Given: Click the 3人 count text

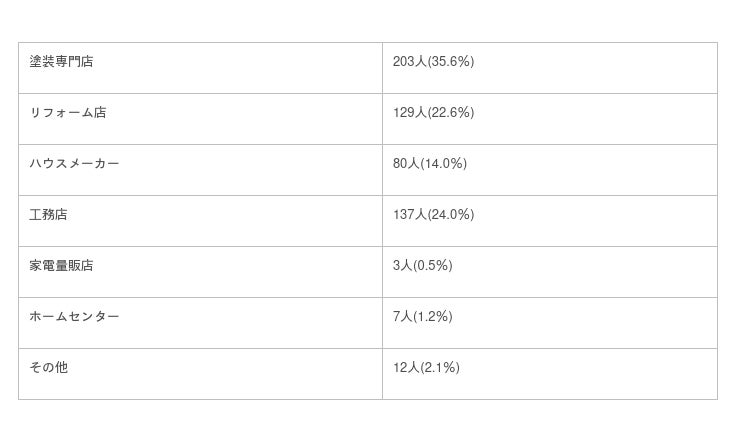Looking at the screenshot, I should click(402, 266).
